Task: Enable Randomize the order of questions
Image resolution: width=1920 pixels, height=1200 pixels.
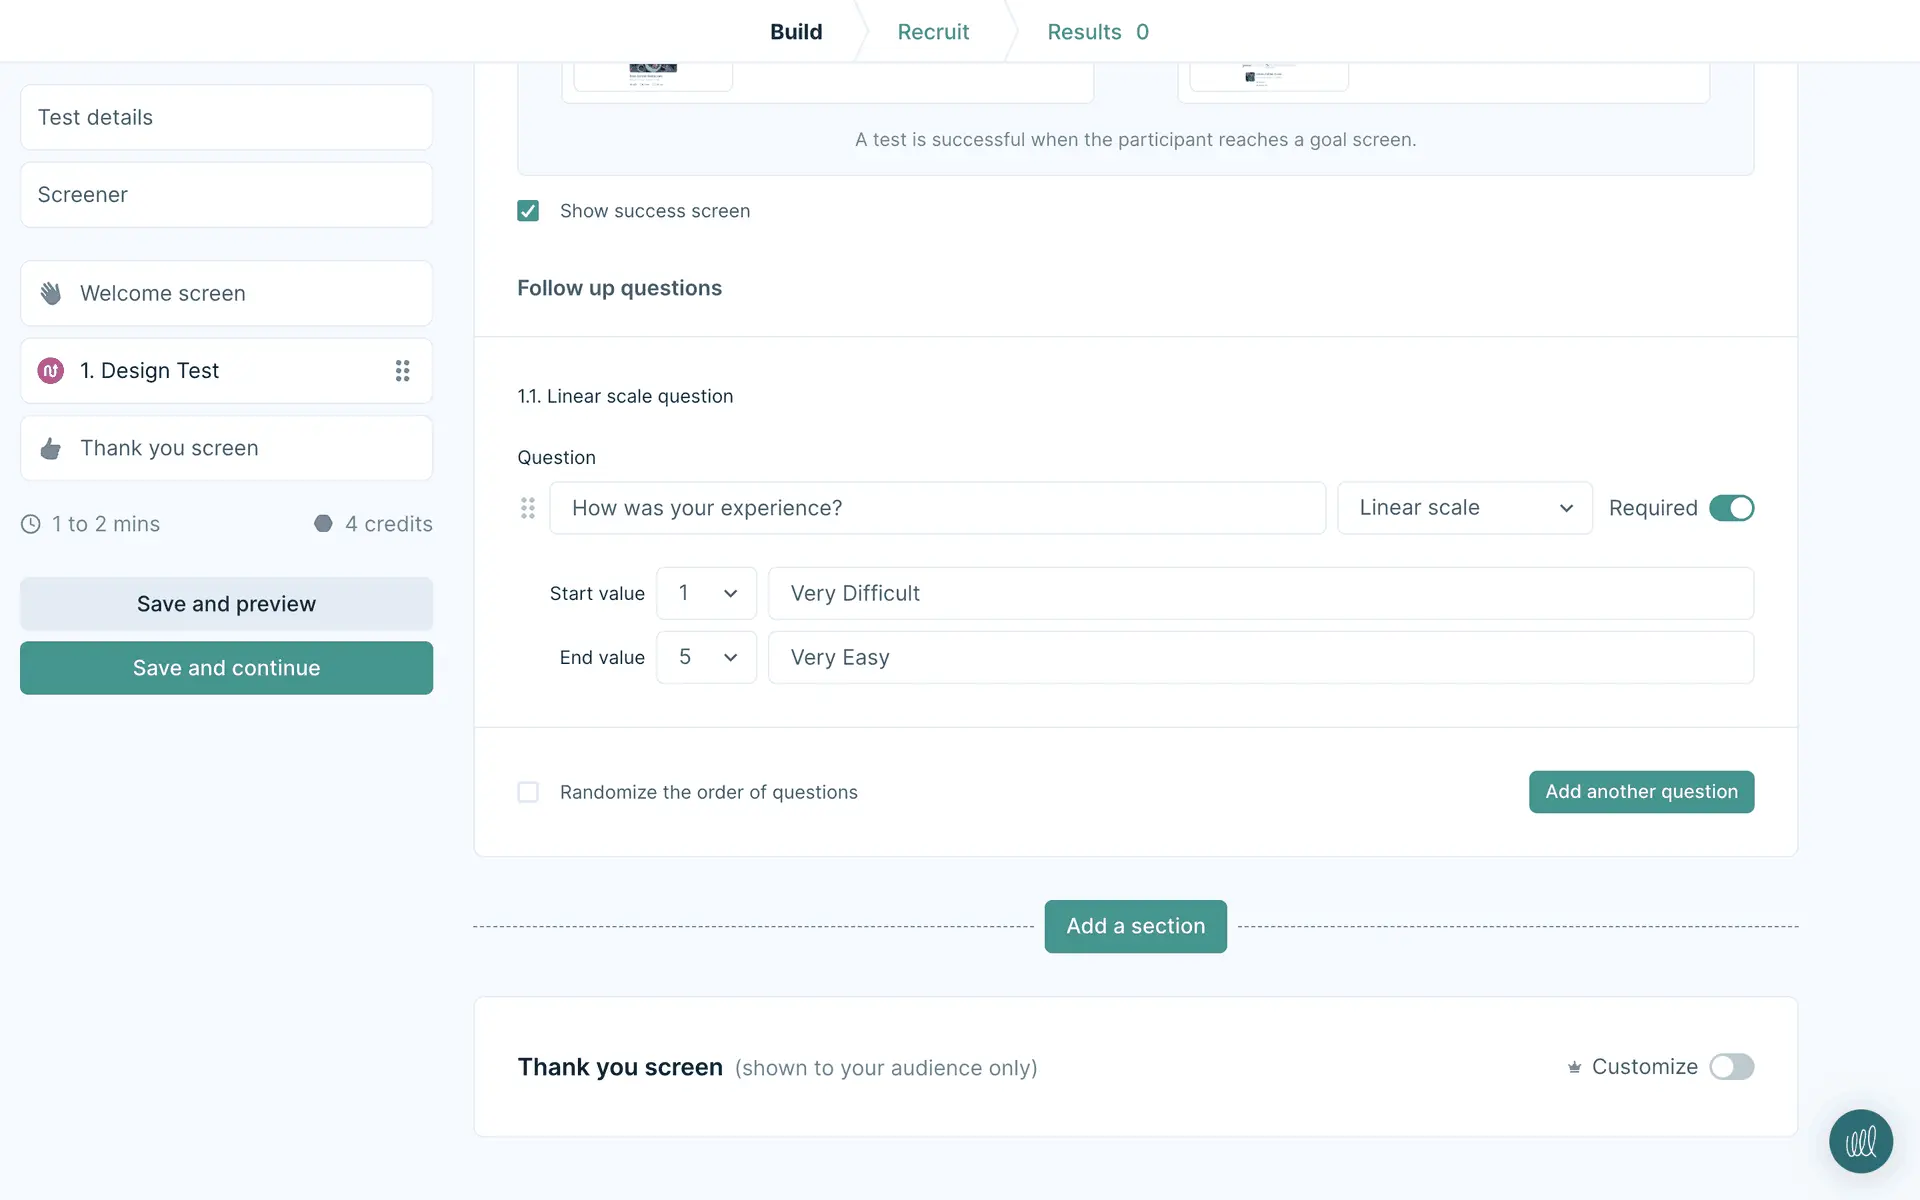Action: click(x=528, y=792)
